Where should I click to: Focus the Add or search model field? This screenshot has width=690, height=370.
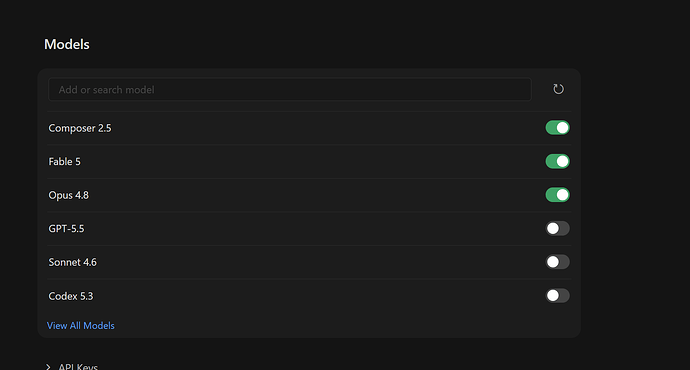pyautogui.click(x=290, y=89)
